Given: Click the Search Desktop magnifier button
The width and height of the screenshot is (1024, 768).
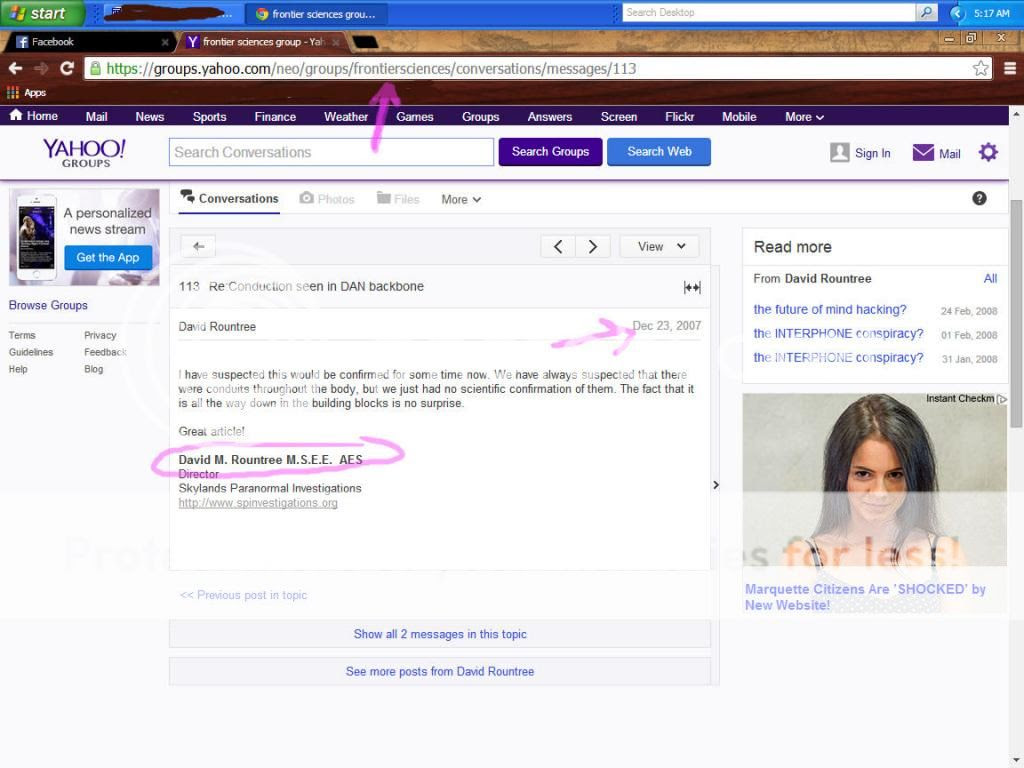Looking at the screenshot, I should pyautogui.click(x=926, y=12).
